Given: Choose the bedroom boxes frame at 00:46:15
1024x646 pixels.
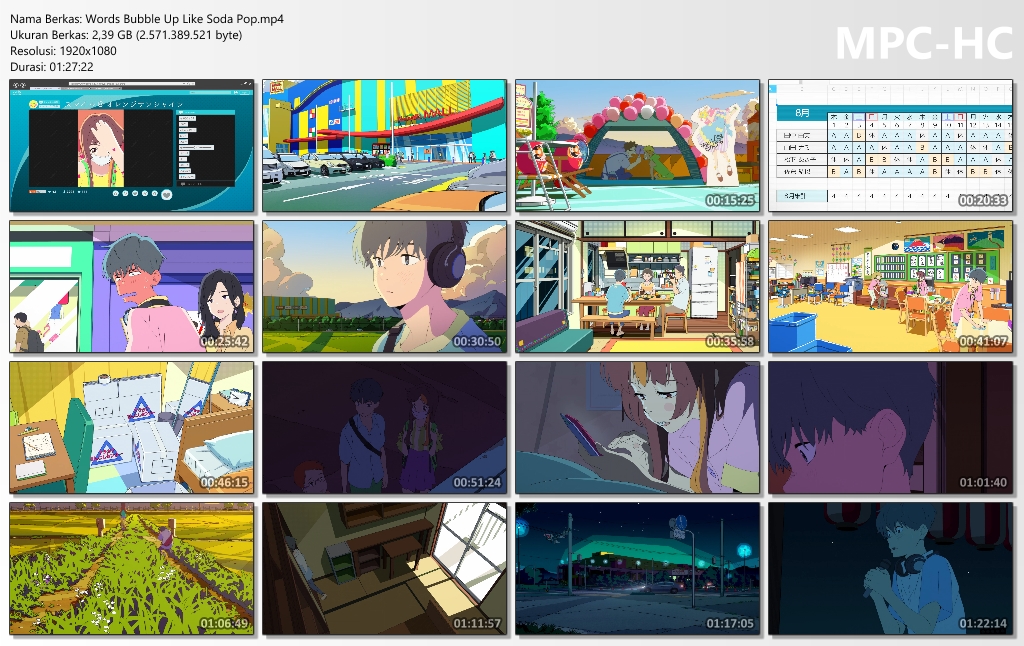Looking at the screenshot, I should tap(131, 428).
